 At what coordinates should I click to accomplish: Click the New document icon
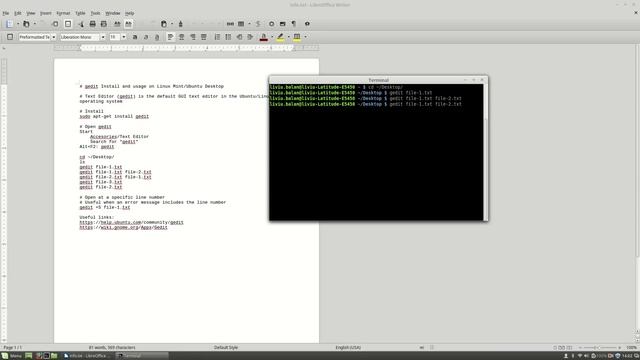coord(9,24)
